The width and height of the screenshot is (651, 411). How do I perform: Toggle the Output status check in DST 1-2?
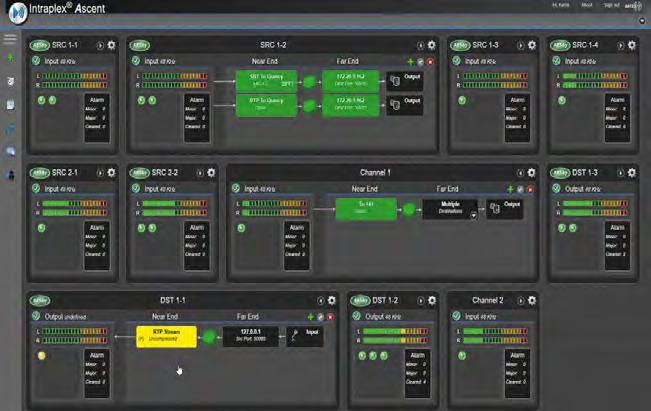(x=357, y=316)
